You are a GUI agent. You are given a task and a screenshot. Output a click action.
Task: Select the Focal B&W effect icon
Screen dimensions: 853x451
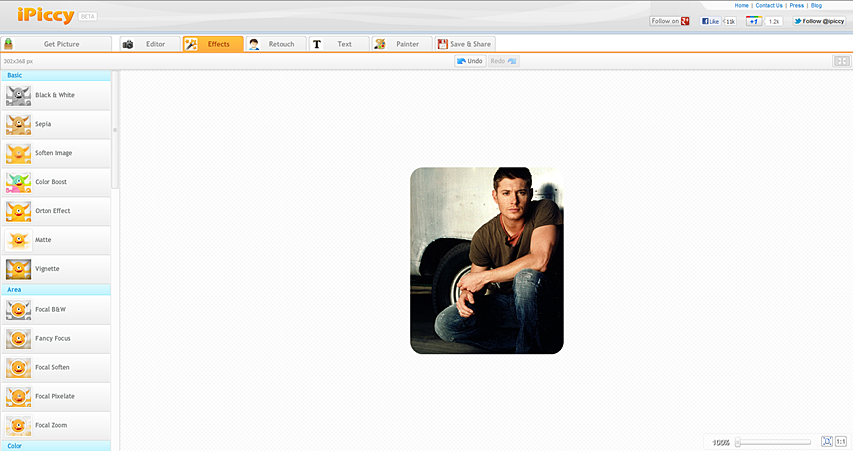point(18,310)
